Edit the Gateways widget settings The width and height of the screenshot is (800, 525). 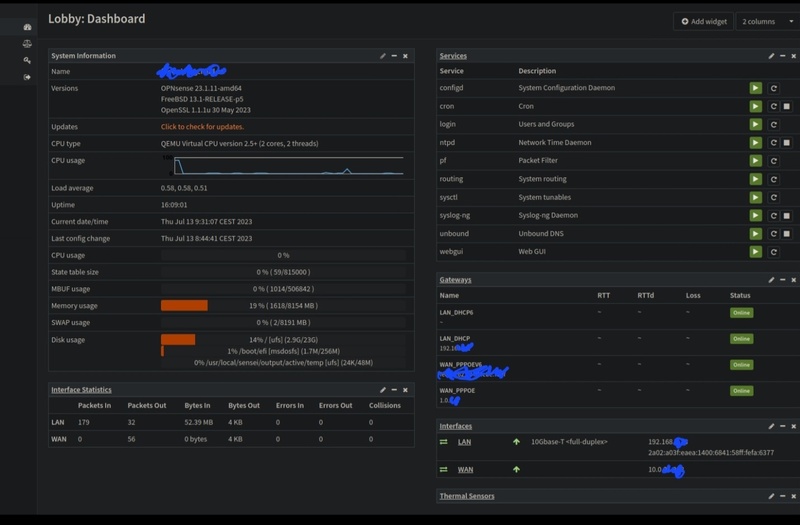coord(771,280)
